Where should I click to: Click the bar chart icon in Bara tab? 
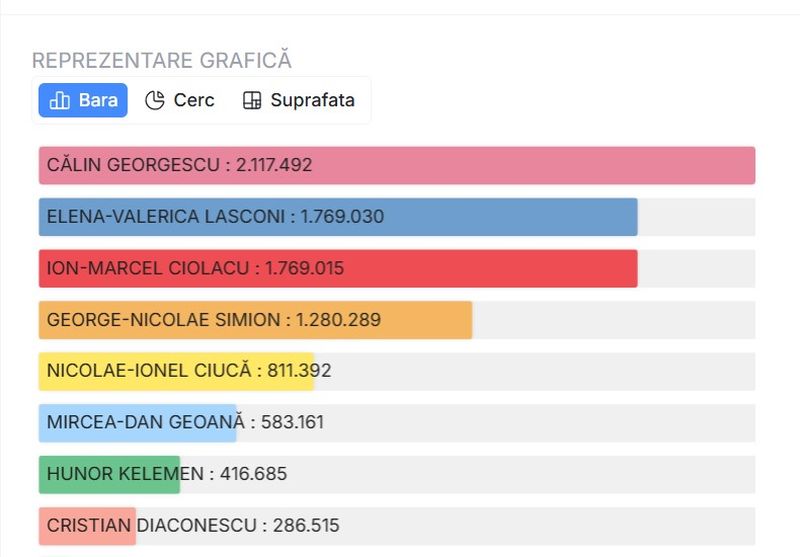[59, 100]
